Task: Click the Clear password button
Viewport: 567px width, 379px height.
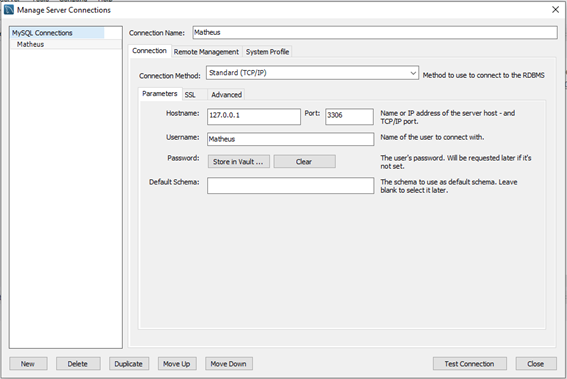Action: click(304, 162)
